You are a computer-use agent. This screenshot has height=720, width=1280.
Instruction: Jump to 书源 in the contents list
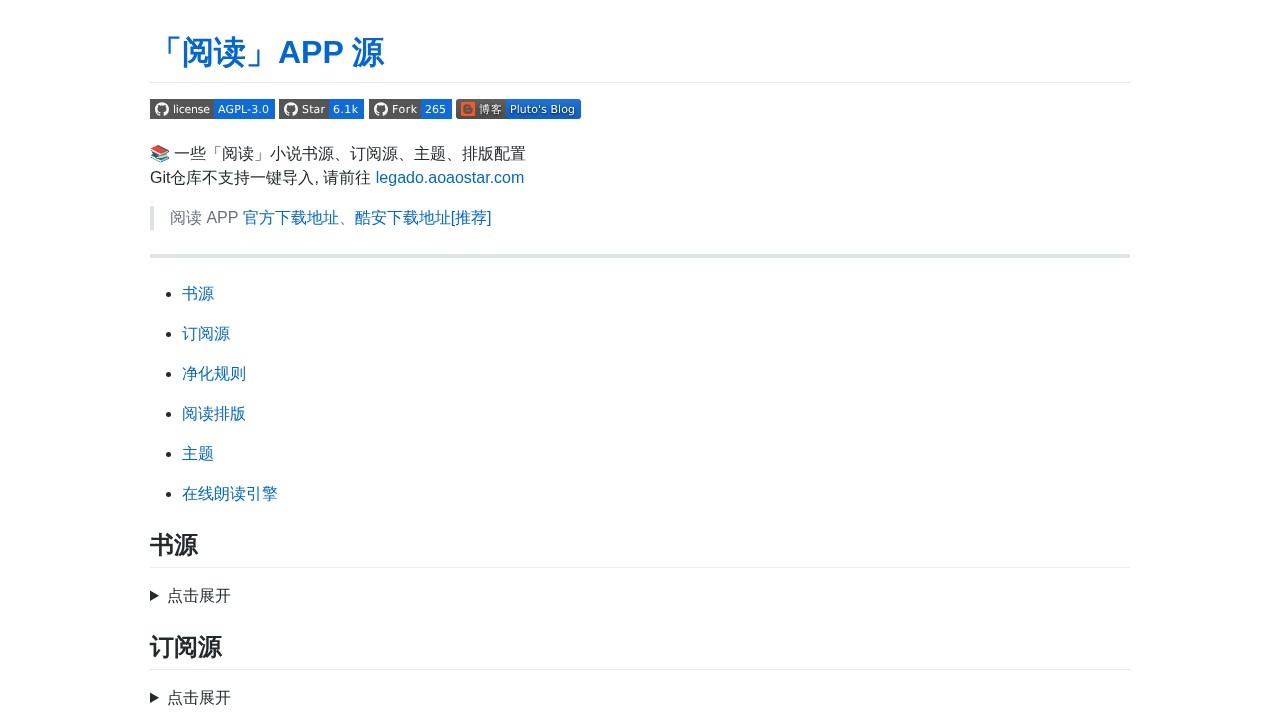click(198, 294)
